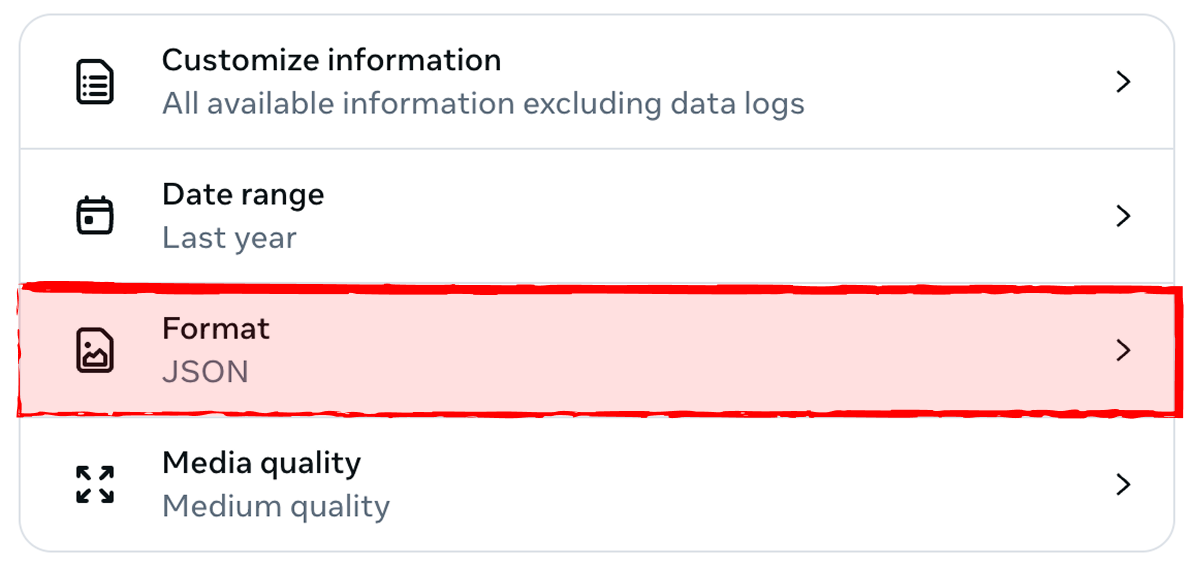Click the Media quality expand-arrows icon
This screenshot has height=566, width=1198.
tap(95, 484)
